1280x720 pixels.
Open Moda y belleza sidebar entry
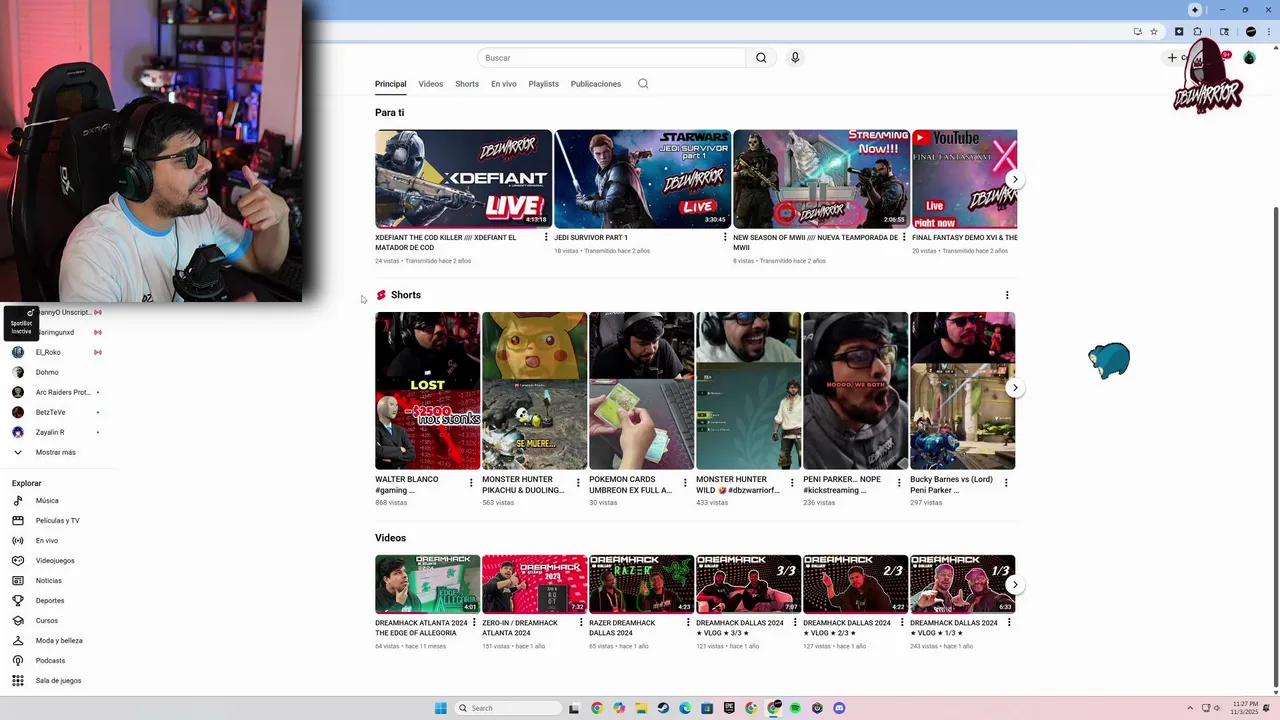59,640
